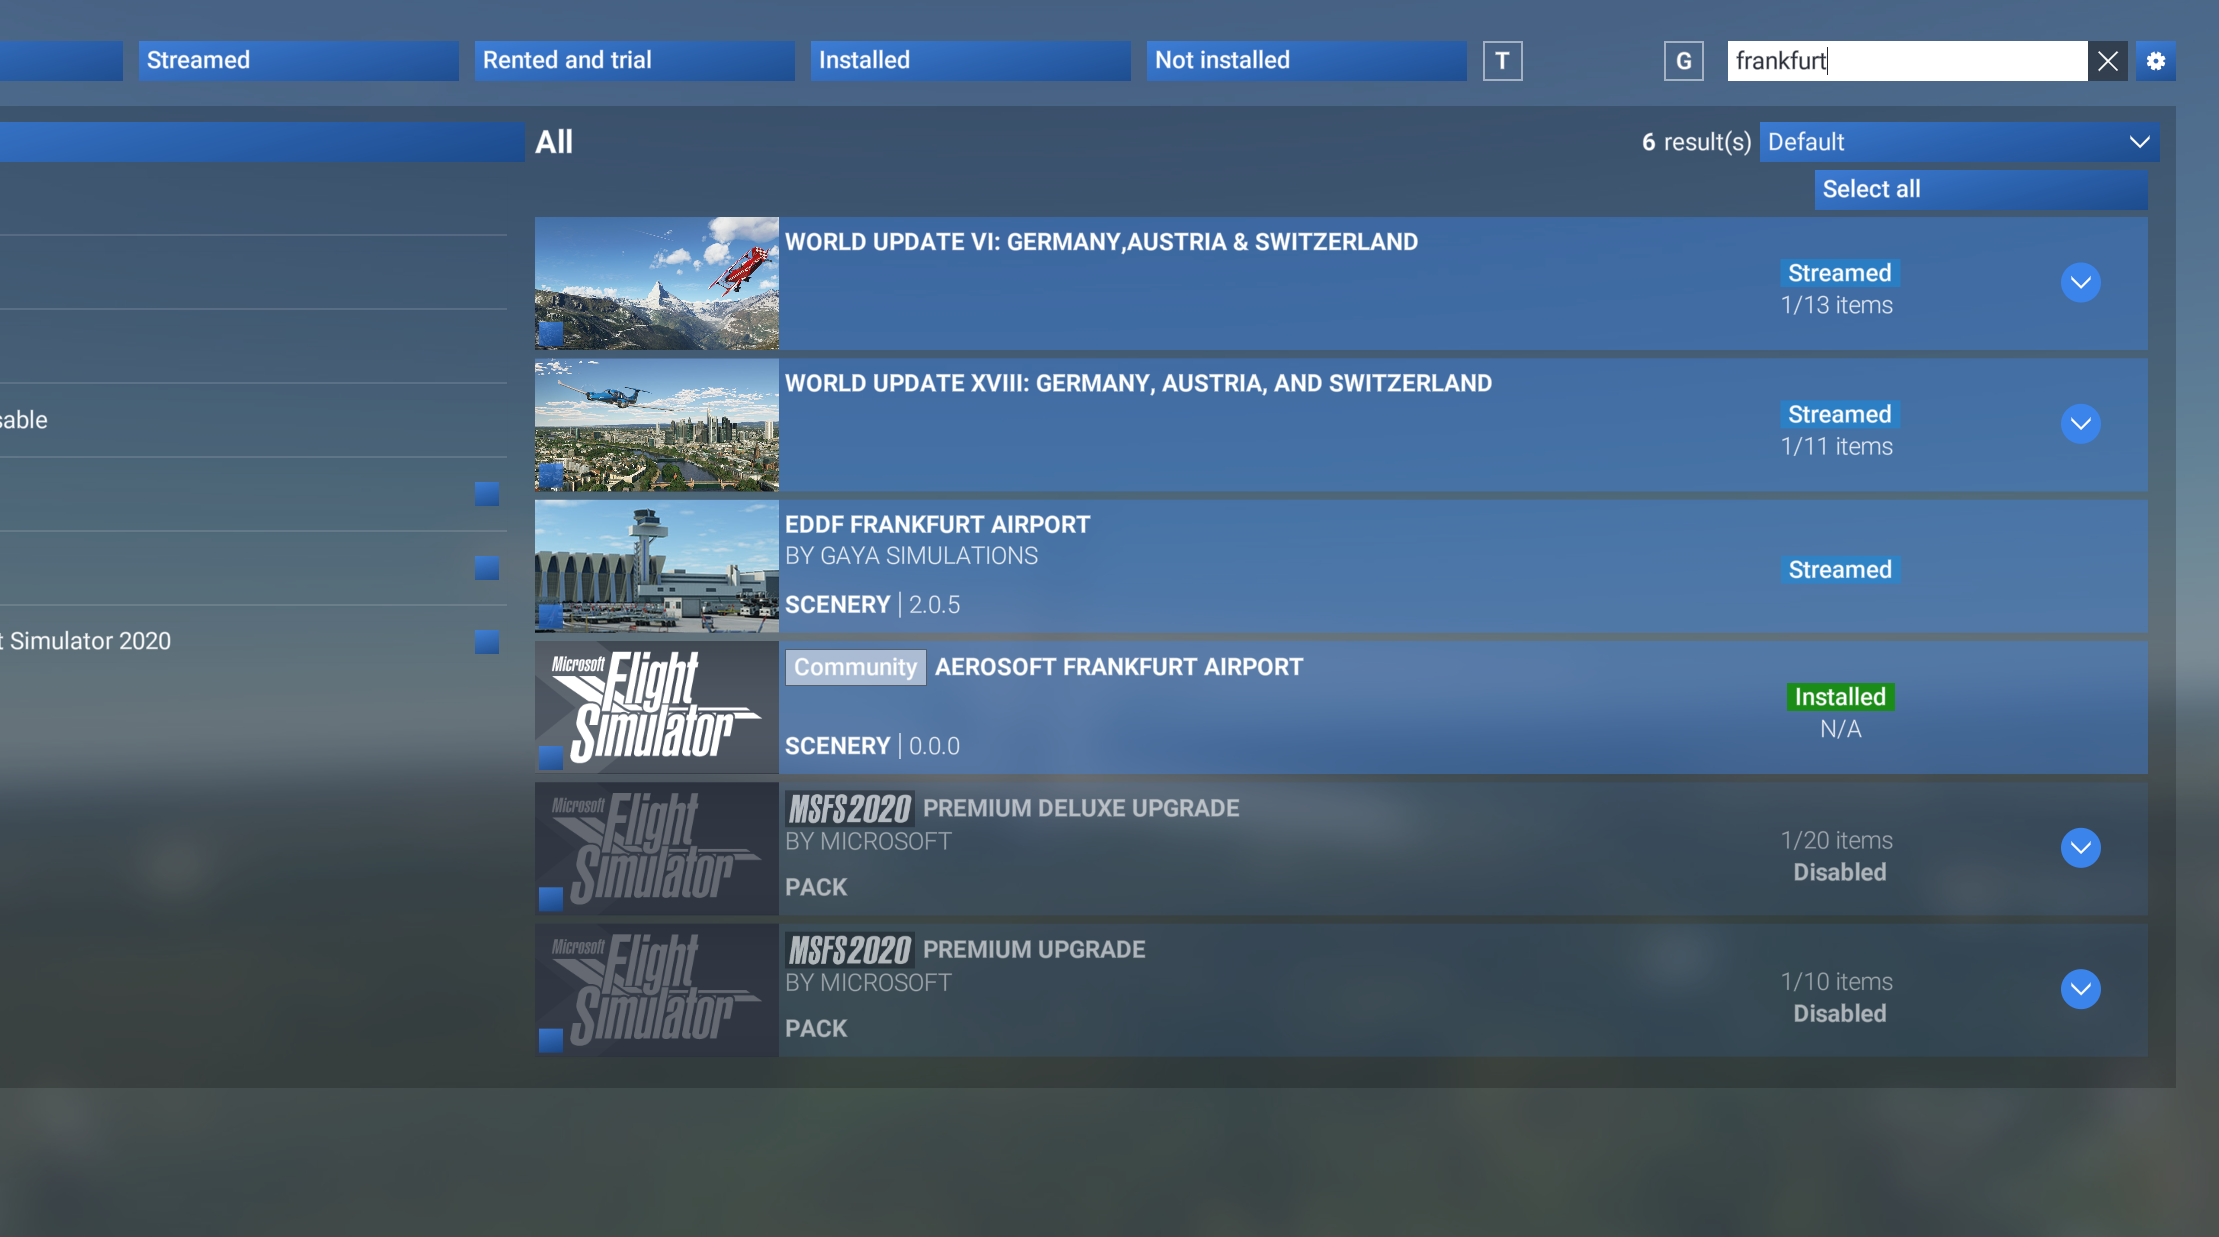The image size is (2219, 1237).
Task: Tick the World Update XVIII checkbox
Action: 551,474
